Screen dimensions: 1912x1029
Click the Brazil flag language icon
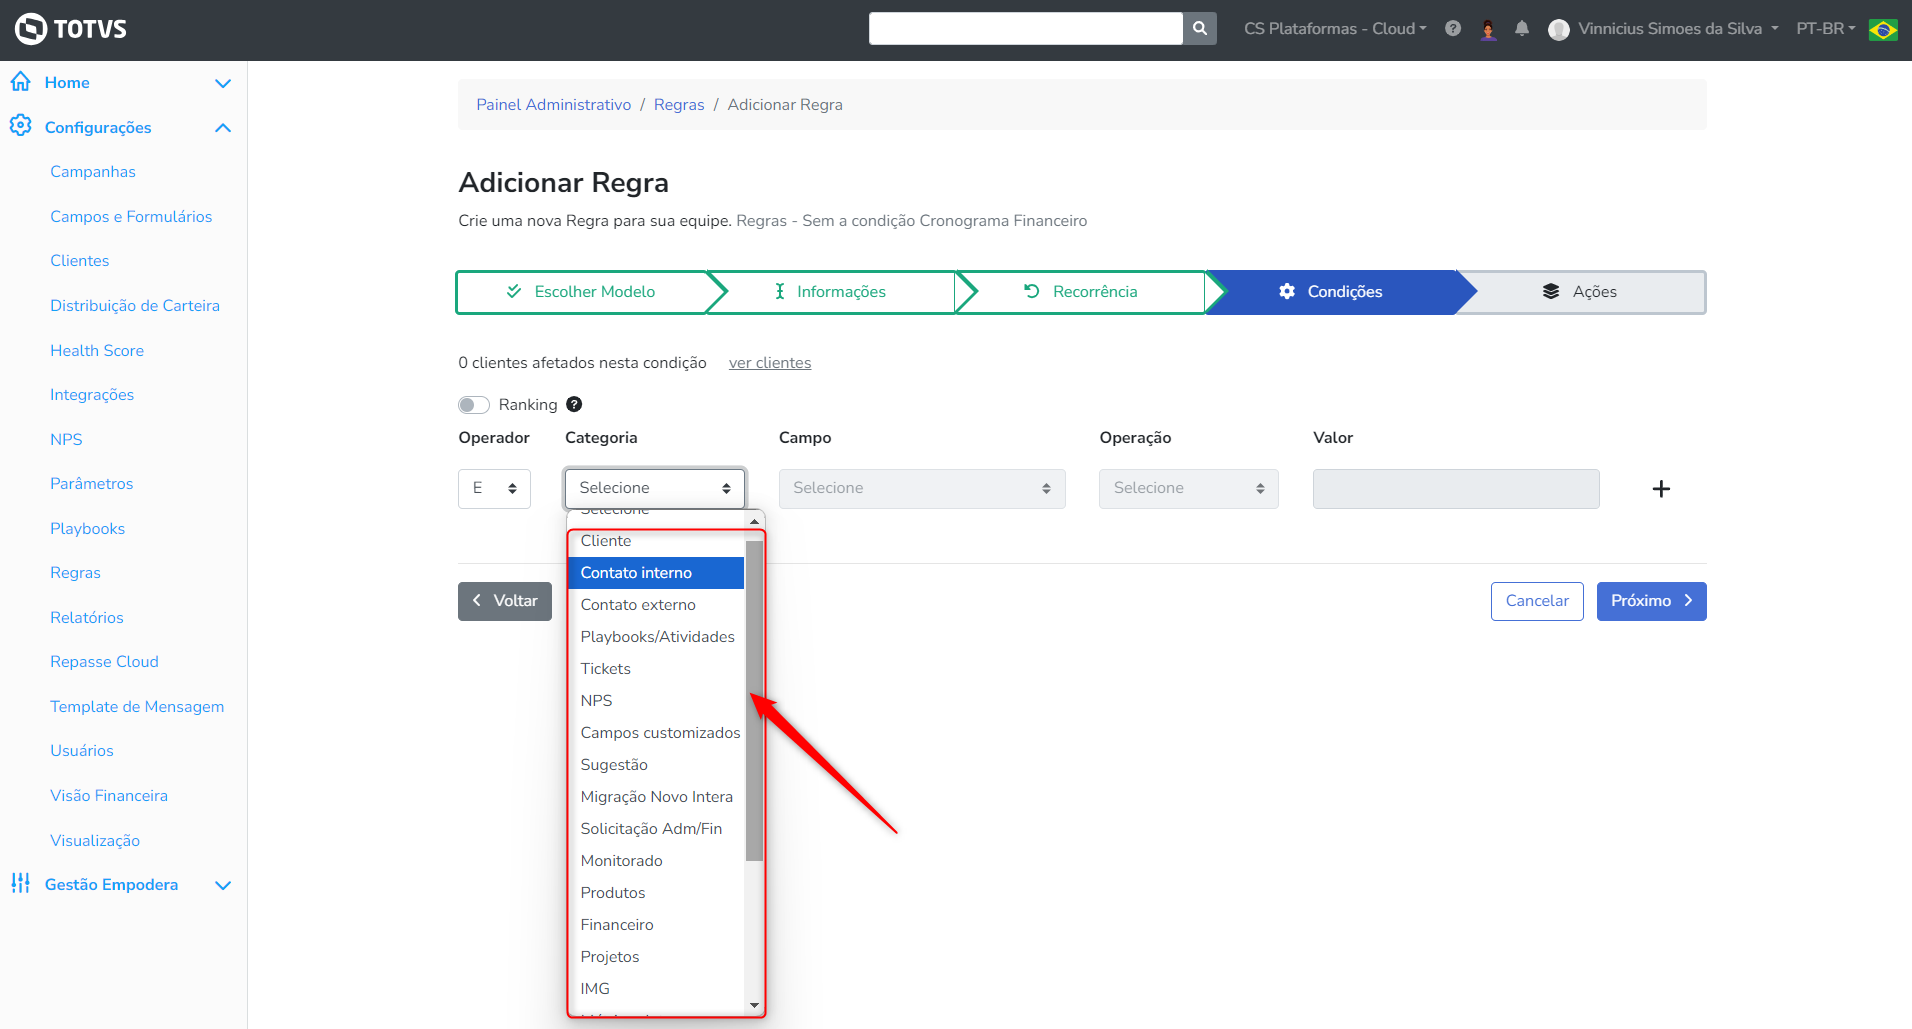point(1883,30)
